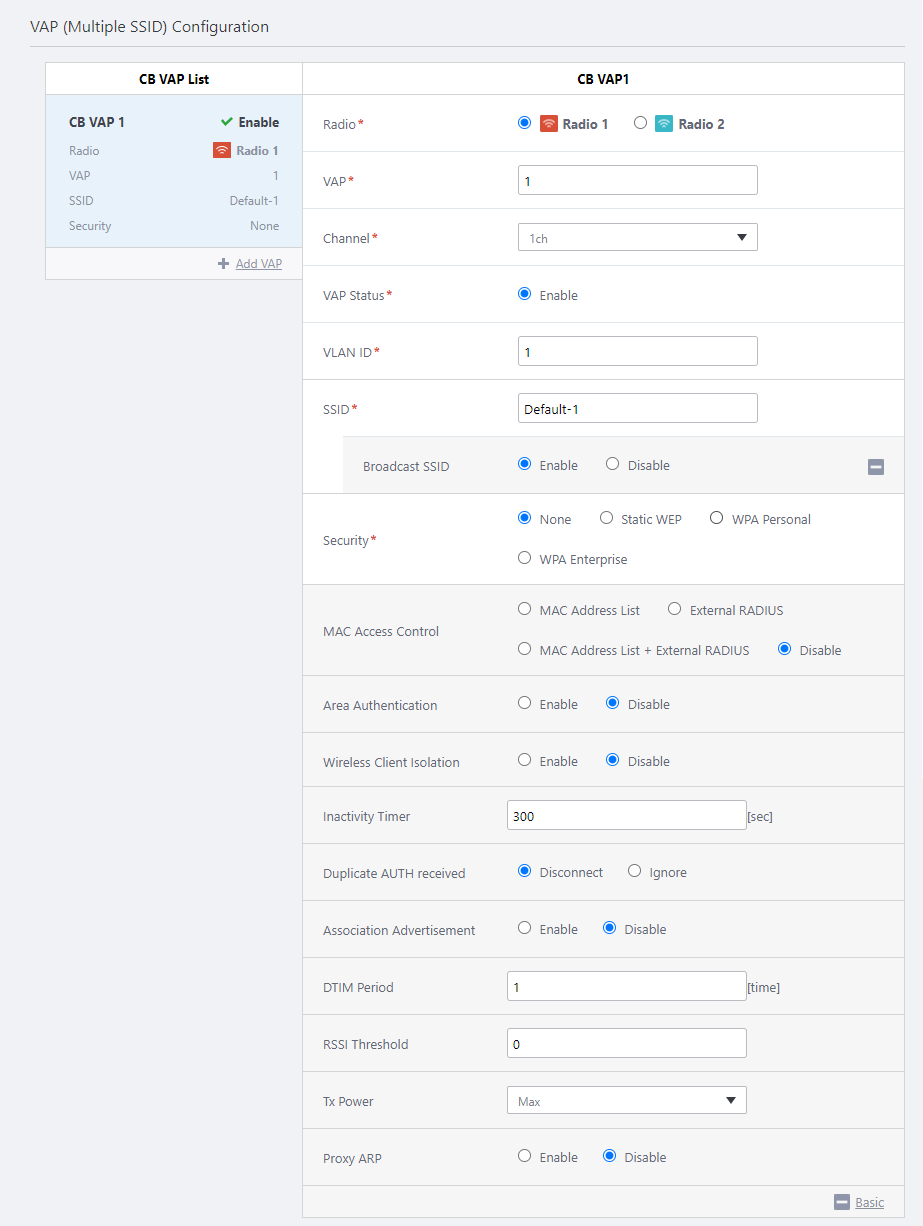923x1226 pixels.
Task: Collapse the Broadcast SSID section minus icon
Action: click(876, 466)
